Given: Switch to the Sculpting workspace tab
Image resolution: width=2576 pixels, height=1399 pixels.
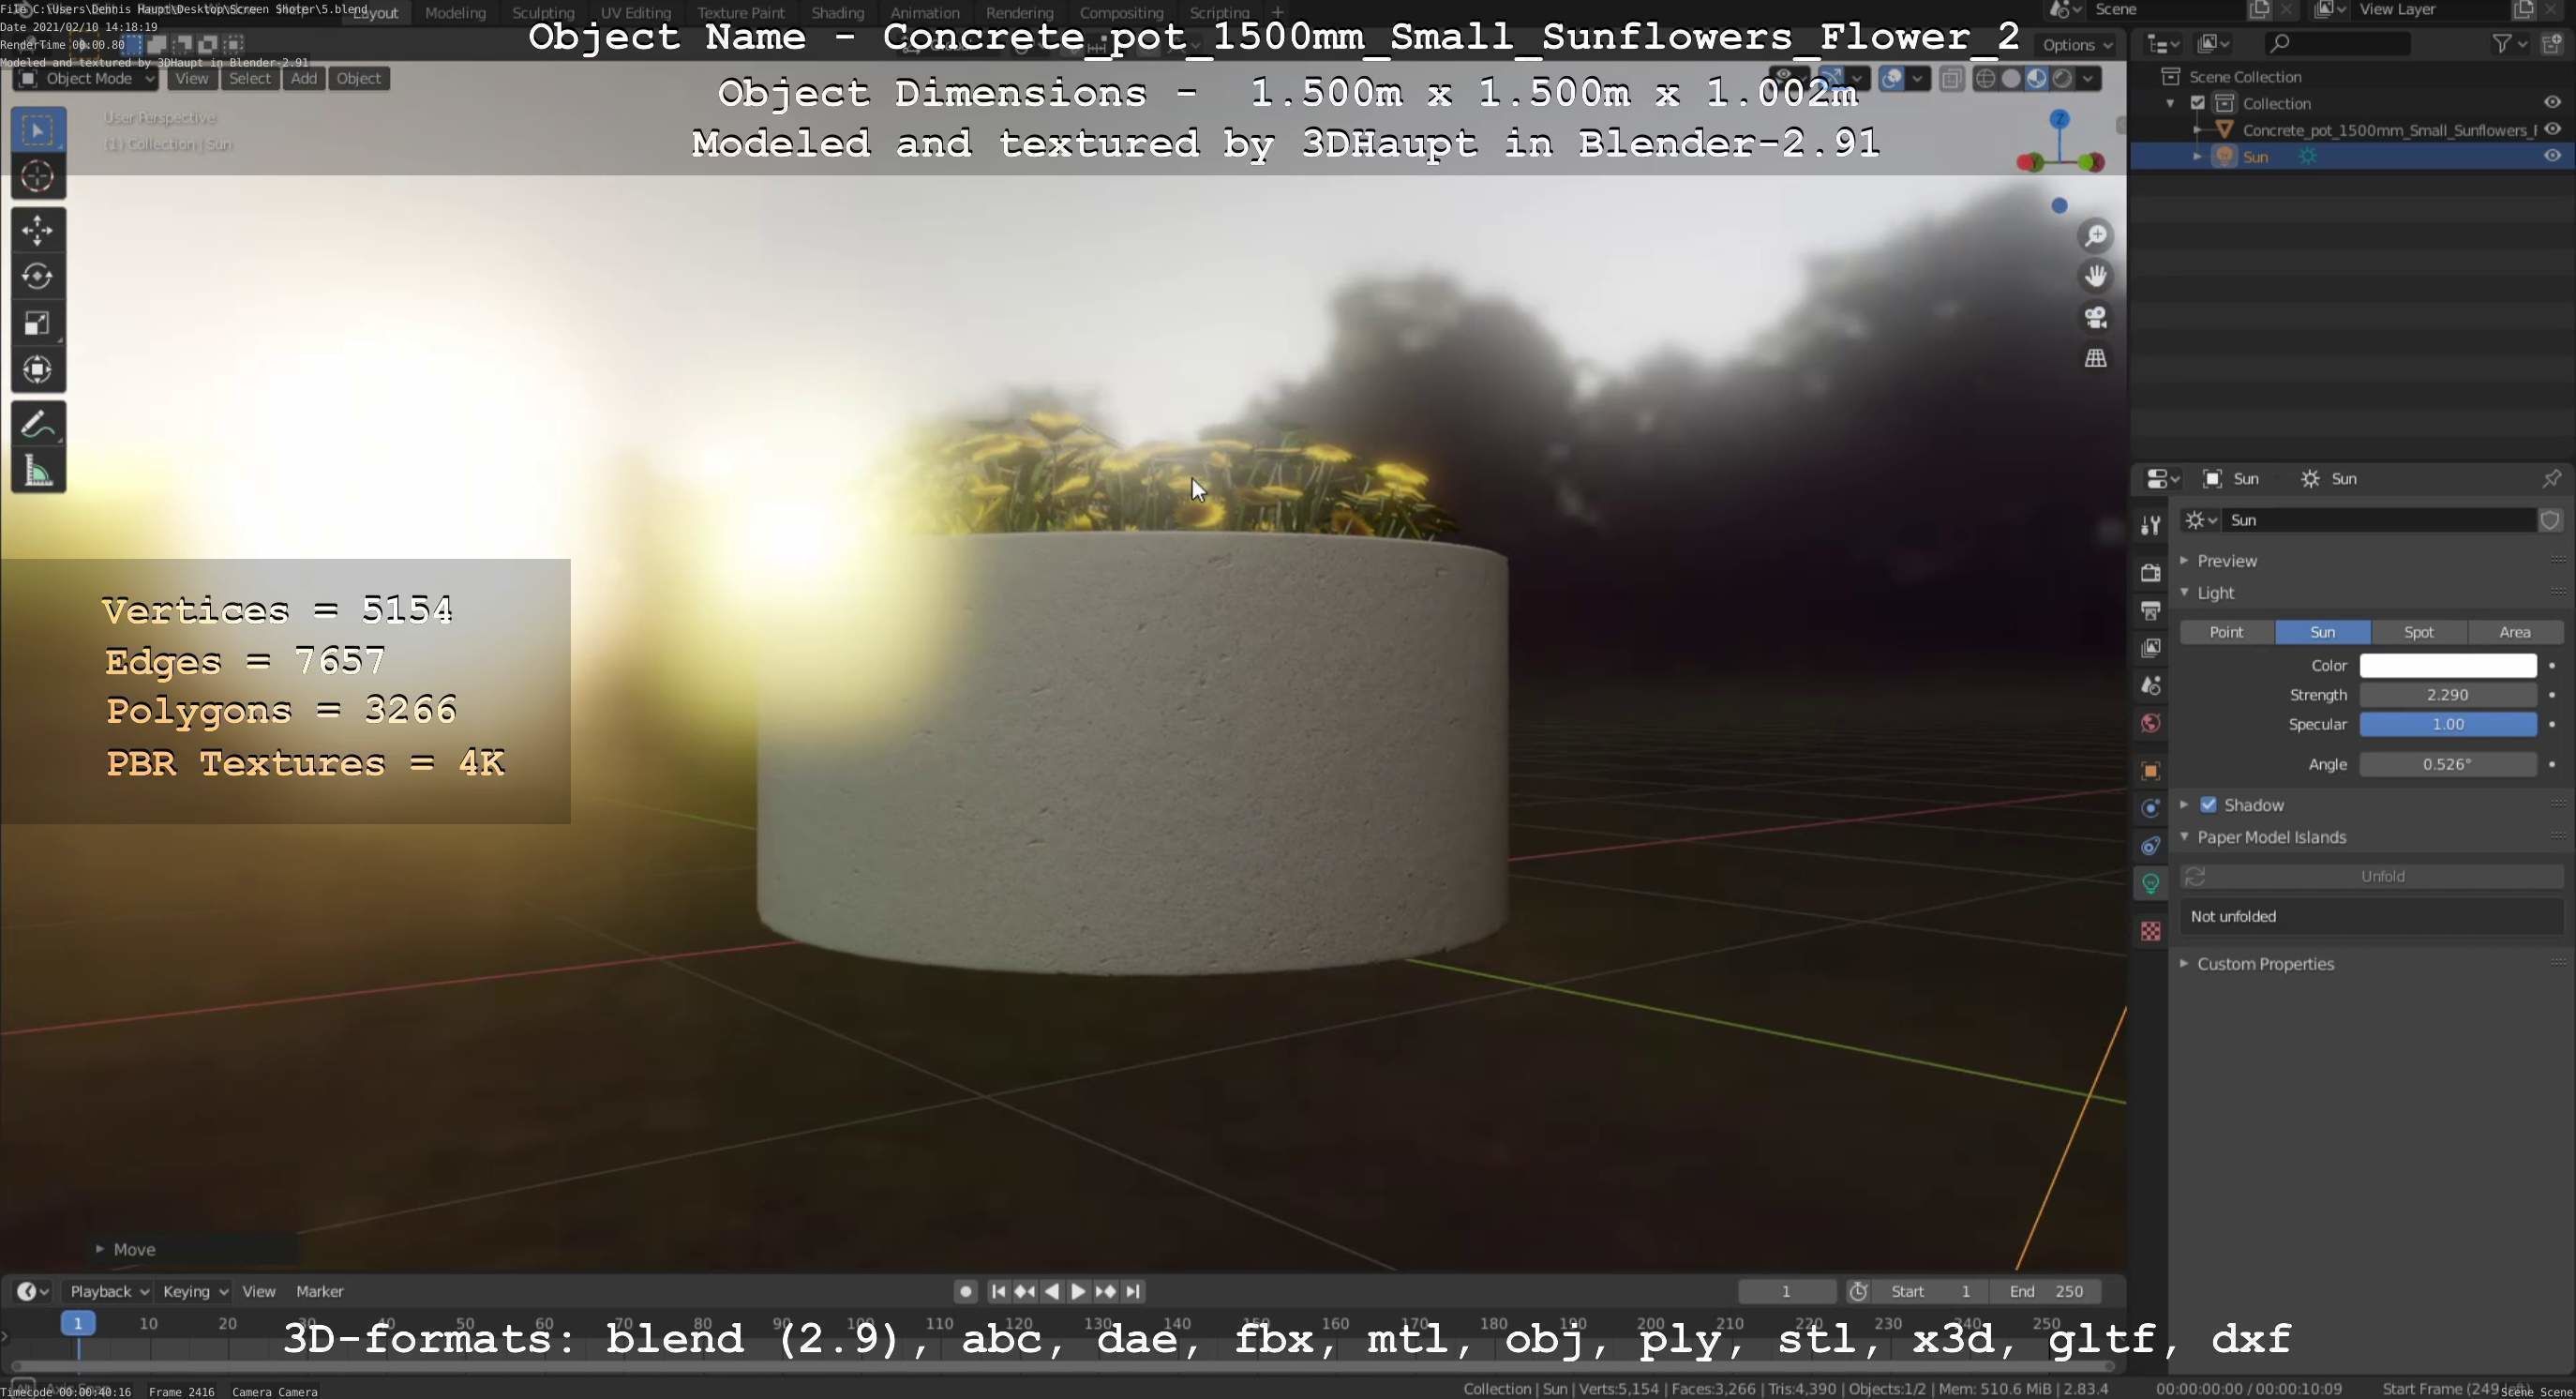Looking at the screenshot, I should pyautogui.click(x=543, y=13).
